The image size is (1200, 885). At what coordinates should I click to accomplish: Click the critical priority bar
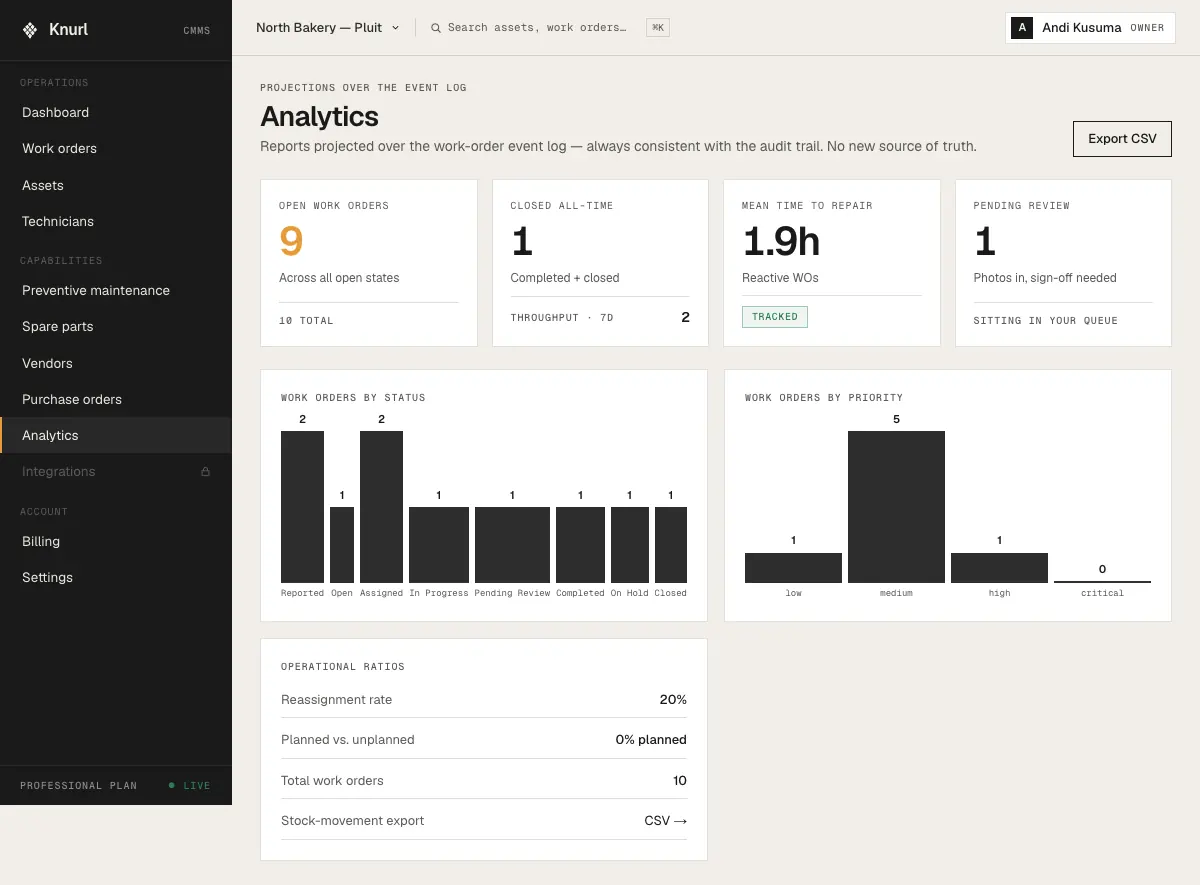click(x=1102, y=581)
